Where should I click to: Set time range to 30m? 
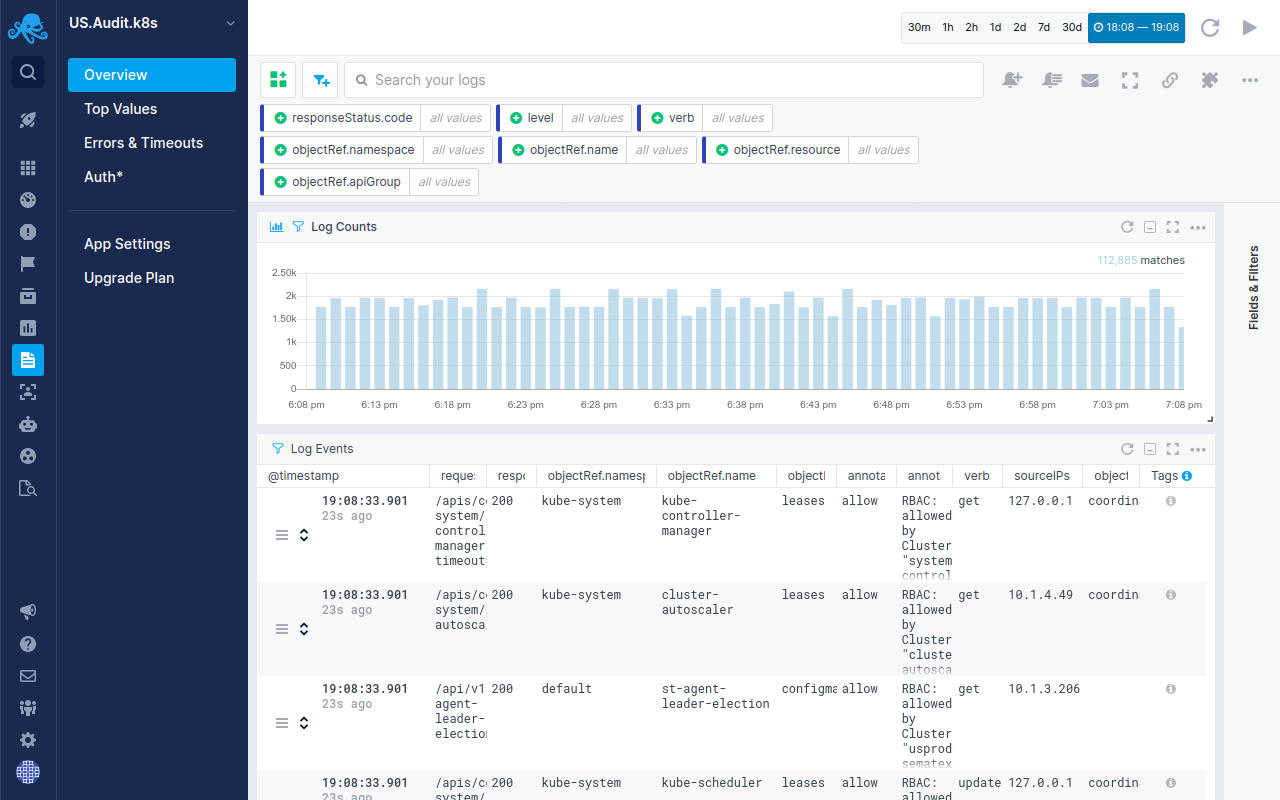[919, 27]
